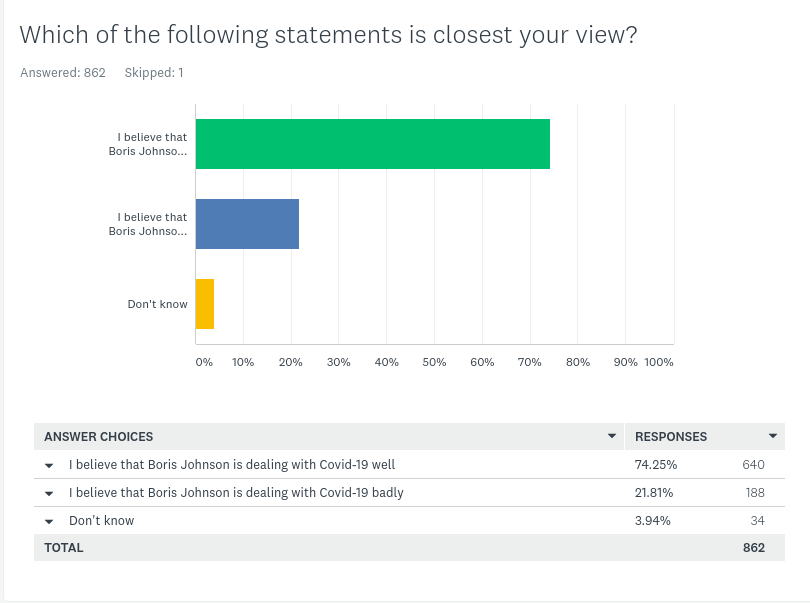This screenshot has height=603, width=810.
Task: Click the question title heading
Action: [x=329, y=35]
